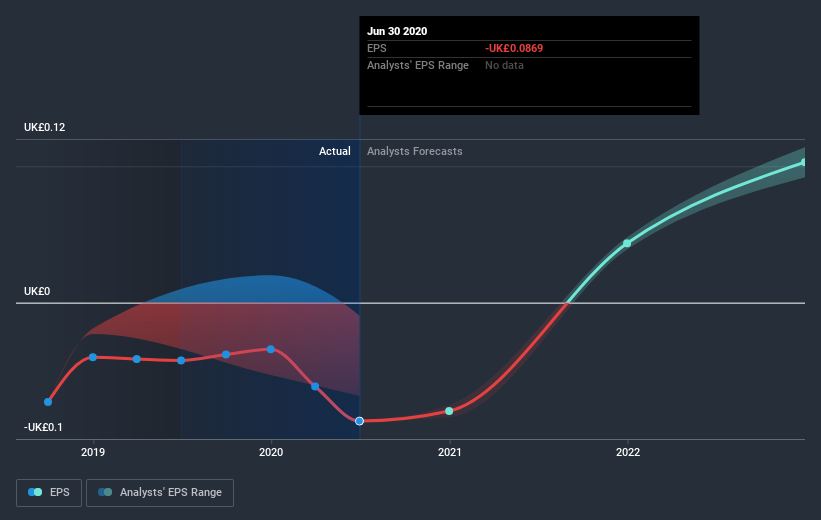Click the EPS data point at 2020 peak
Screen dimensions: 821x520
(x=271, y=349)
